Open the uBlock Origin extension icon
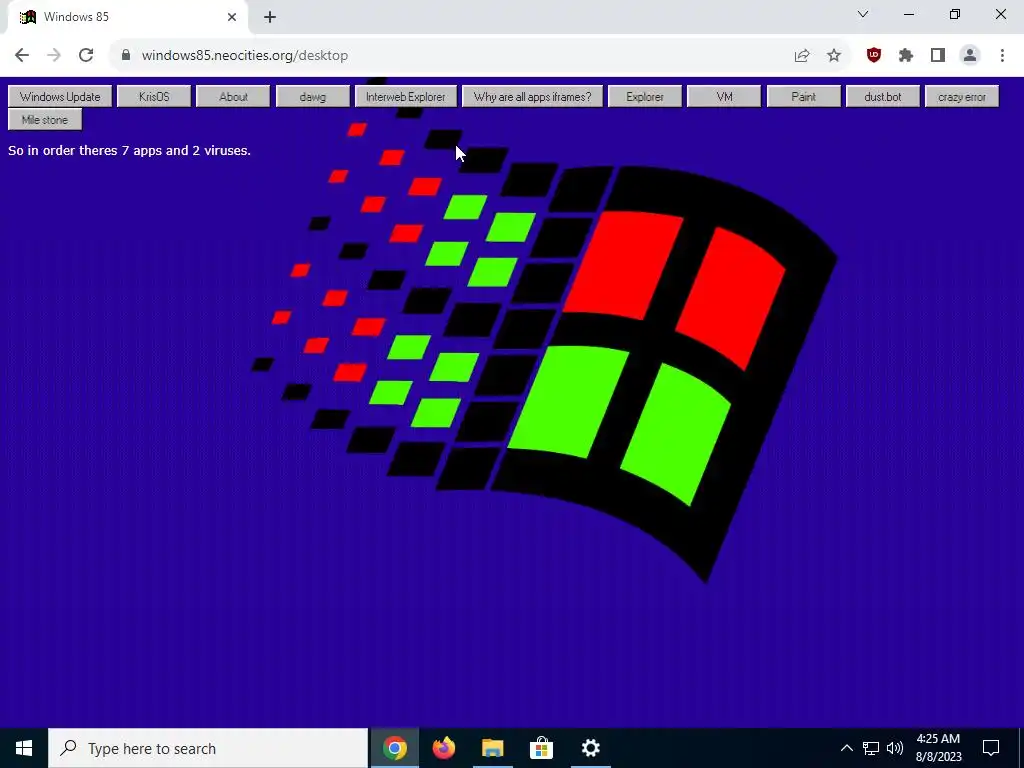1024x768 pixels. pyautogui.click(x=874, y=56)
